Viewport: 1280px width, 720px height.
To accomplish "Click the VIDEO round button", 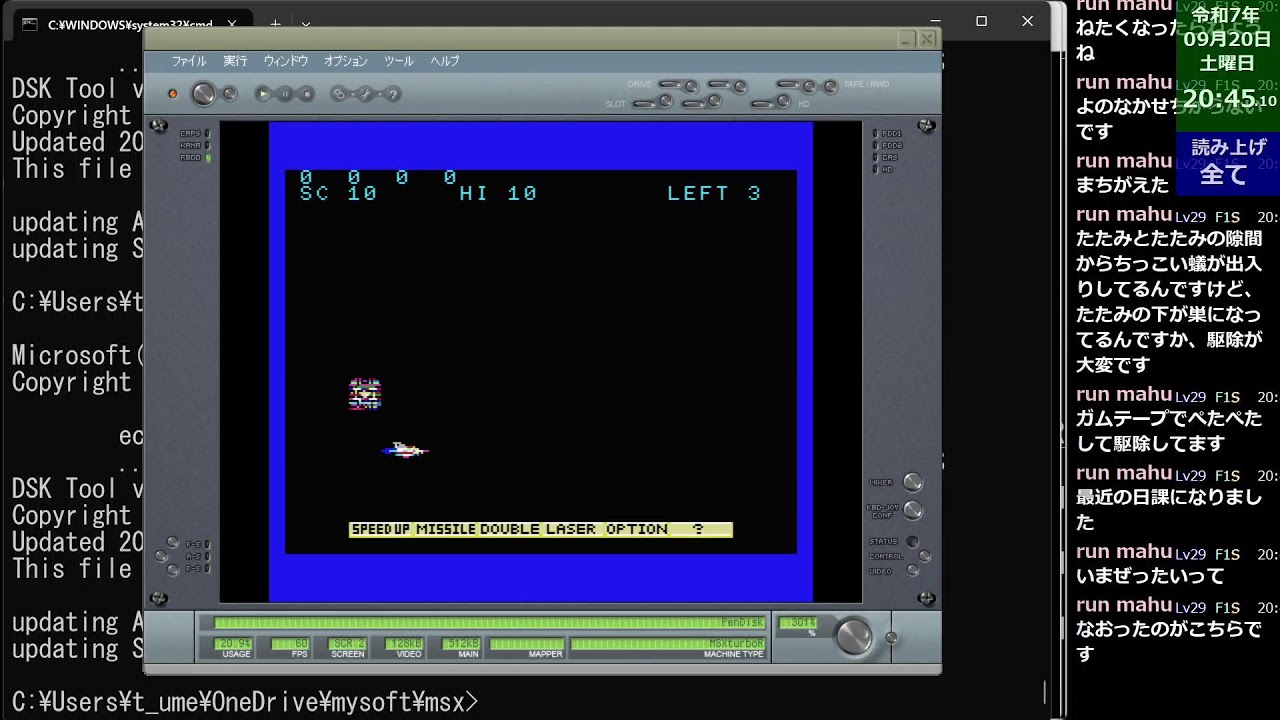I will [912, 570].
